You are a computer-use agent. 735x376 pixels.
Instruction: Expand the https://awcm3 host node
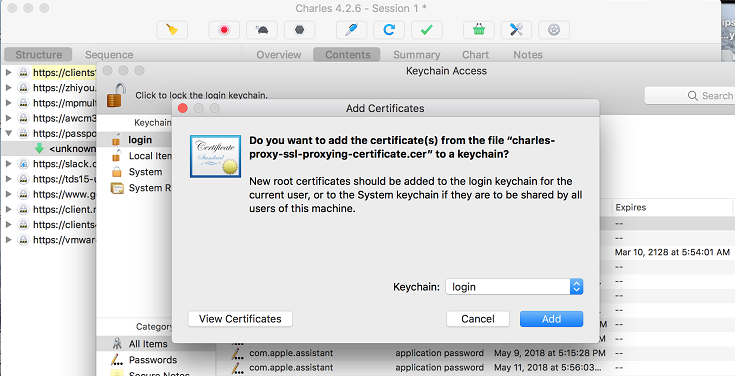8,118
